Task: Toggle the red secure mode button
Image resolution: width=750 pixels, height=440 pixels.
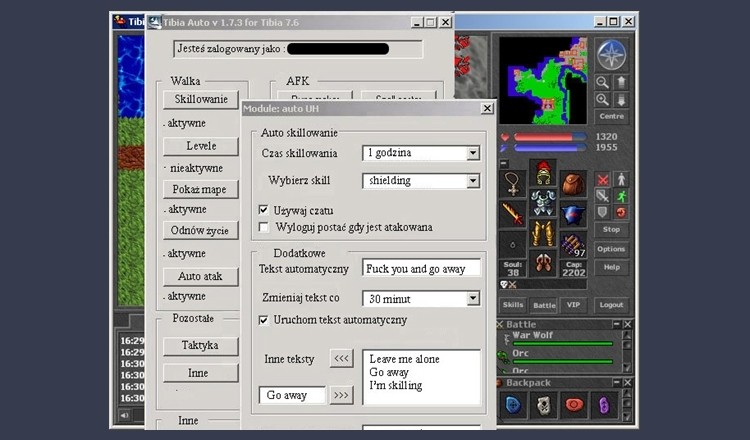Action: pyautogui.click(x=621, y=212)
